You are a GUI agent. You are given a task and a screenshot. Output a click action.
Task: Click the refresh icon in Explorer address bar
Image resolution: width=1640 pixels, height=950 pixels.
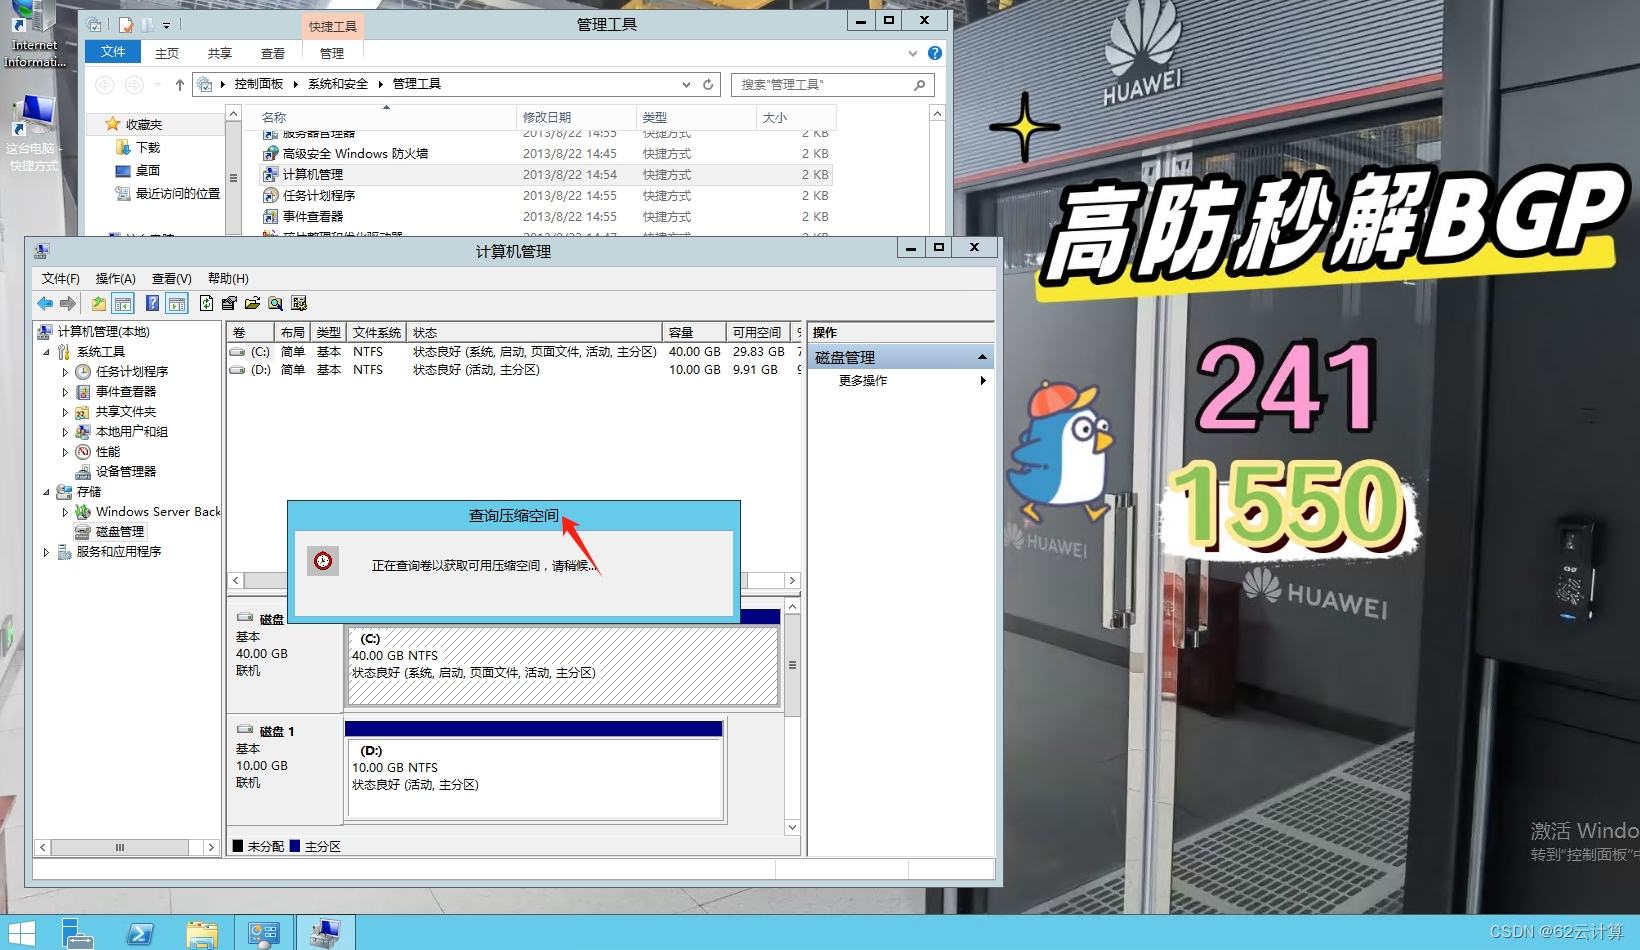coord(708,85)
